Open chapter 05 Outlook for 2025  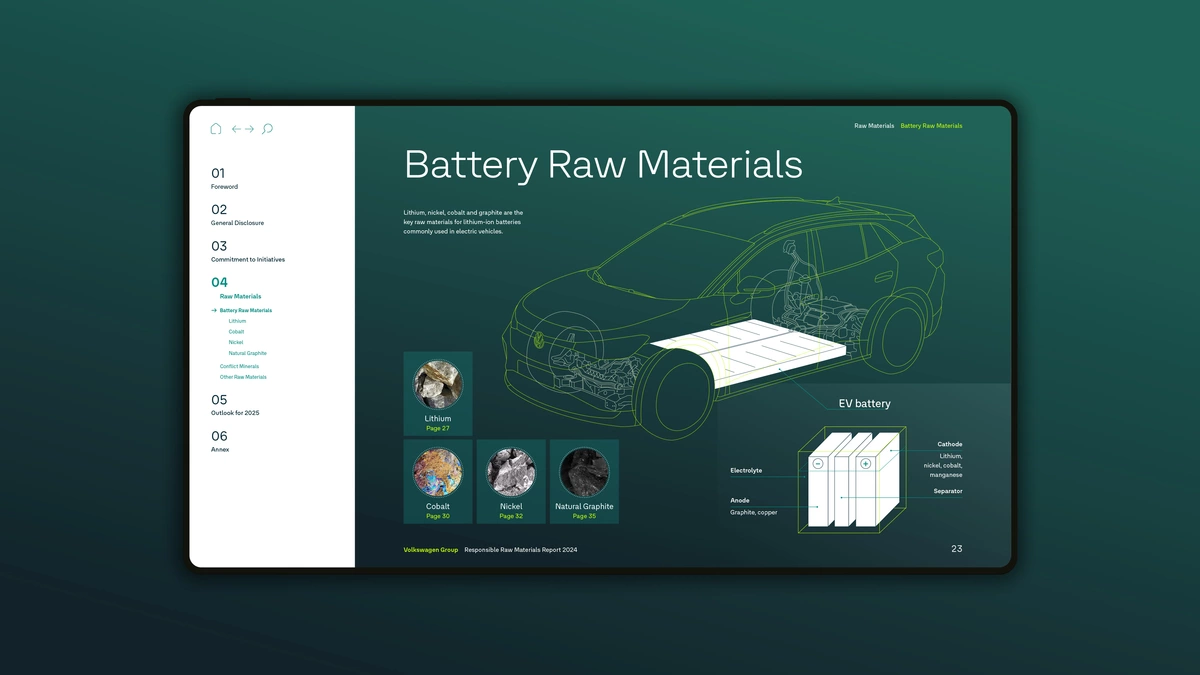click(x=235, y=405)
